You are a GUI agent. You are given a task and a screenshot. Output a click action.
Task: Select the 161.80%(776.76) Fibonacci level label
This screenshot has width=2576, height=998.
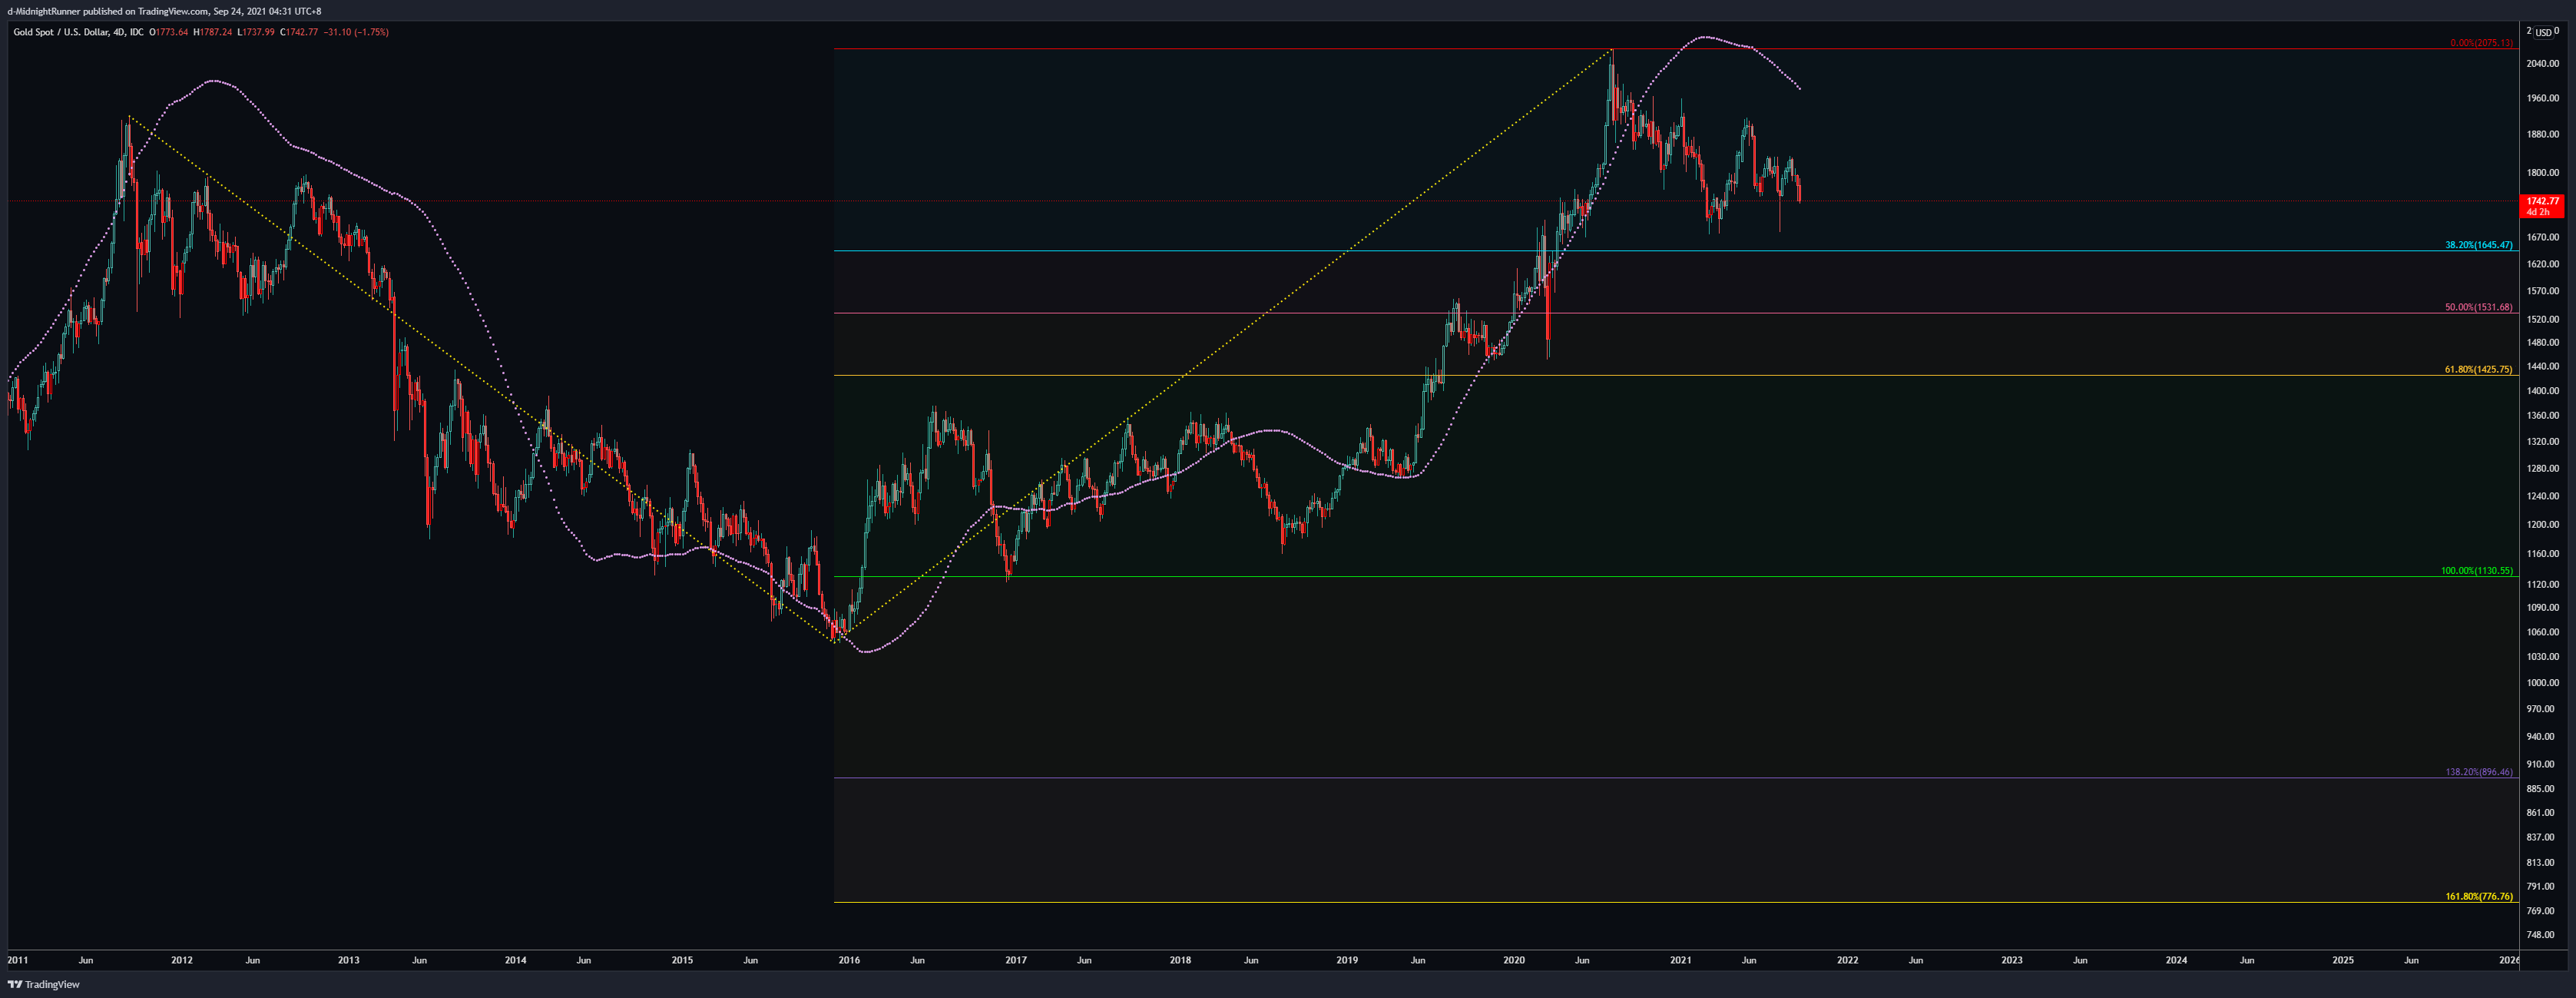(x=2478, y=896)
